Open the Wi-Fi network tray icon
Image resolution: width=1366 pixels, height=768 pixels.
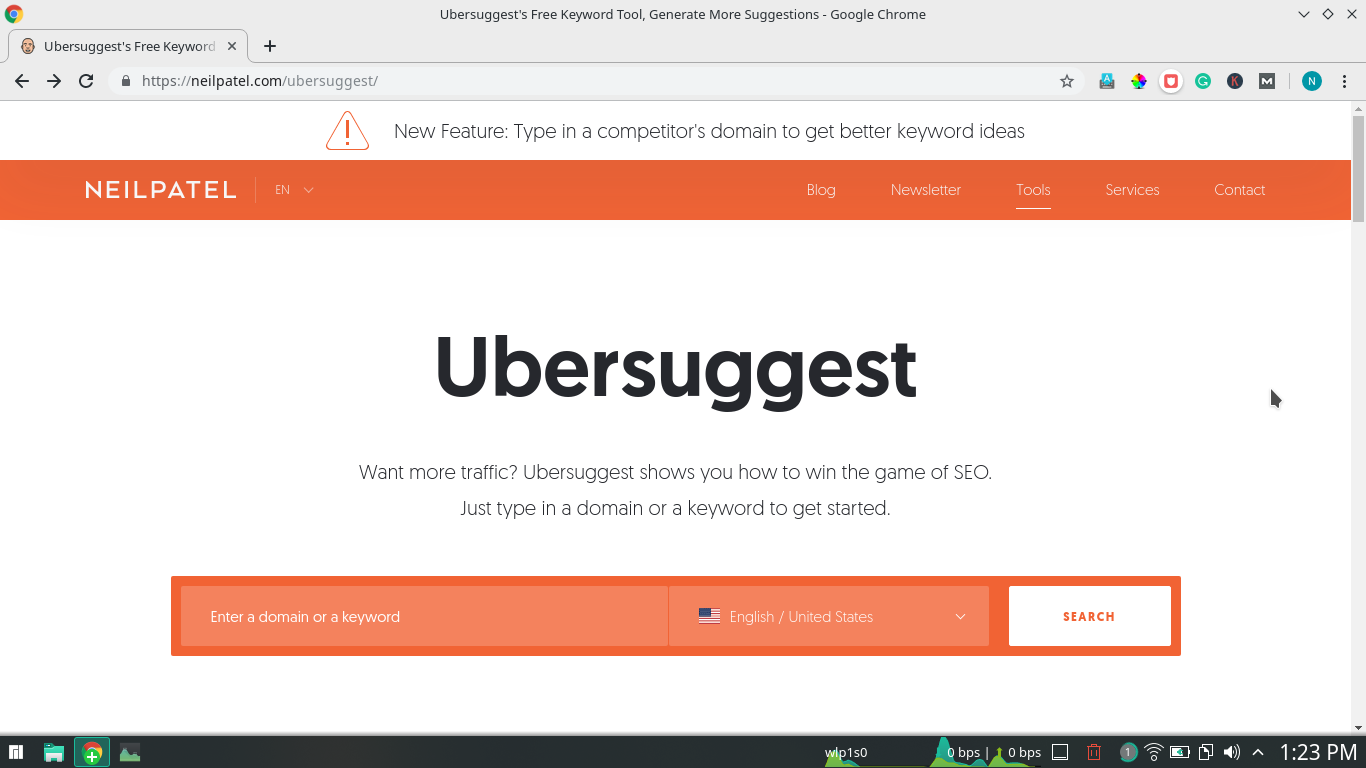1154,752
